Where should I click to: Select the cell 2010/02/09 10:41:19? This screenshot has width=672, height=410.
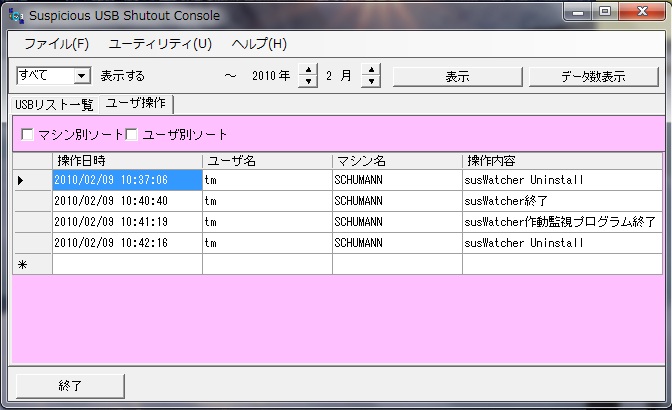(127, 222)
